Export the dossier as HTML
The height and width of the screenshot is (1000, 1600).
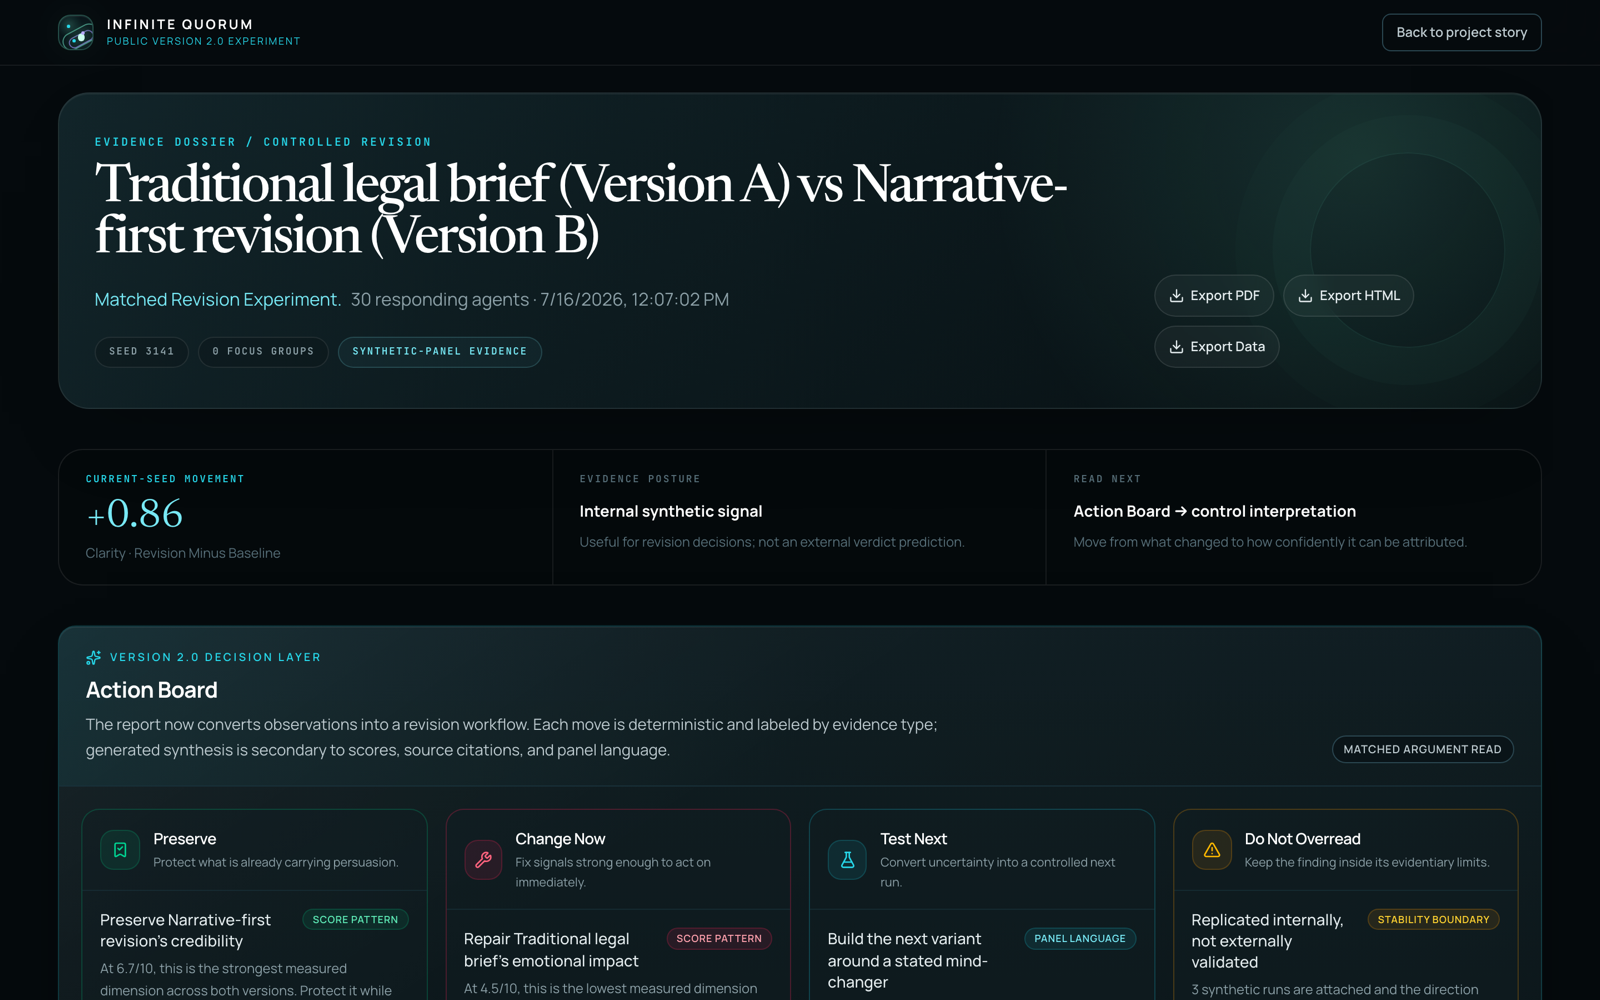[1348, 296]
